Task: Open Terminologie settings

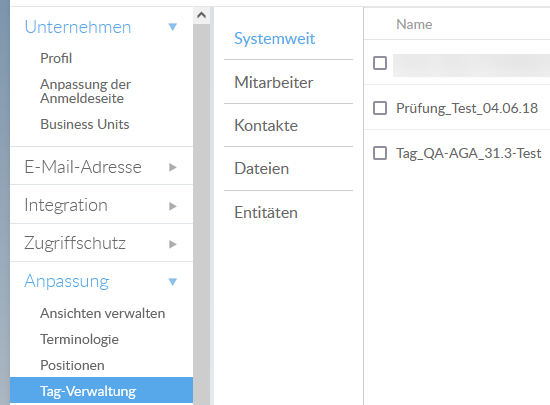Action: (80, 339)
